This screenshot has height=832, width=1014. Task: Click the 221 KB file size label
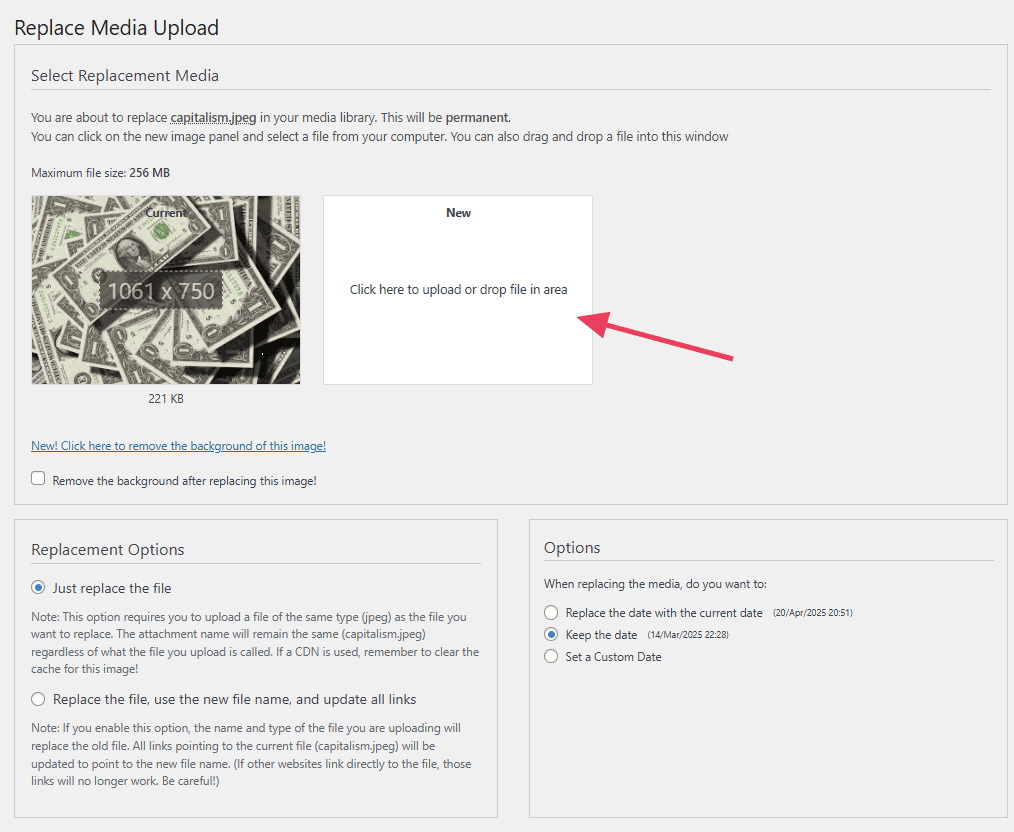click(x=166, y=399)
